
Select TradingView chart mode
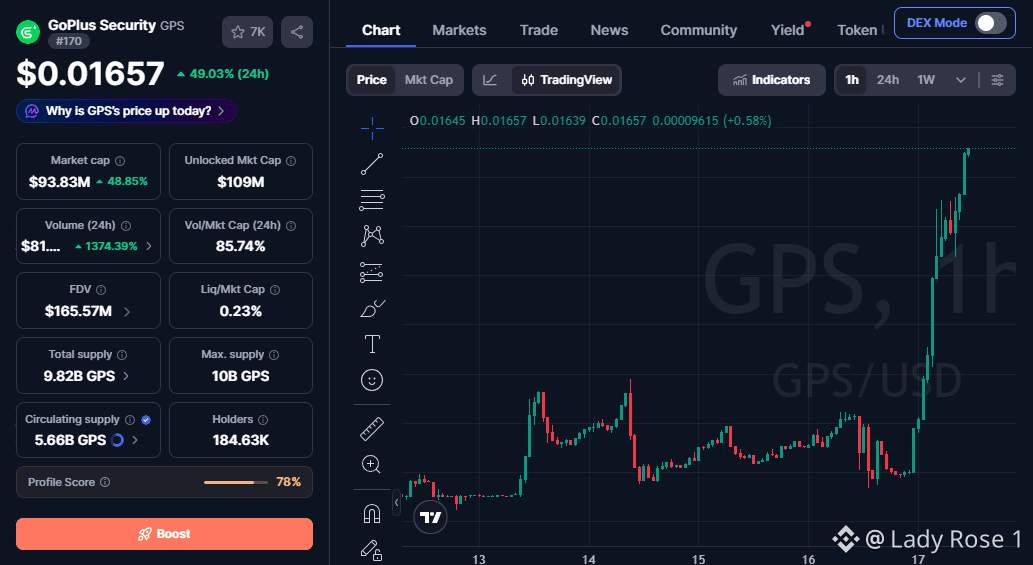(x=567, y=80)
